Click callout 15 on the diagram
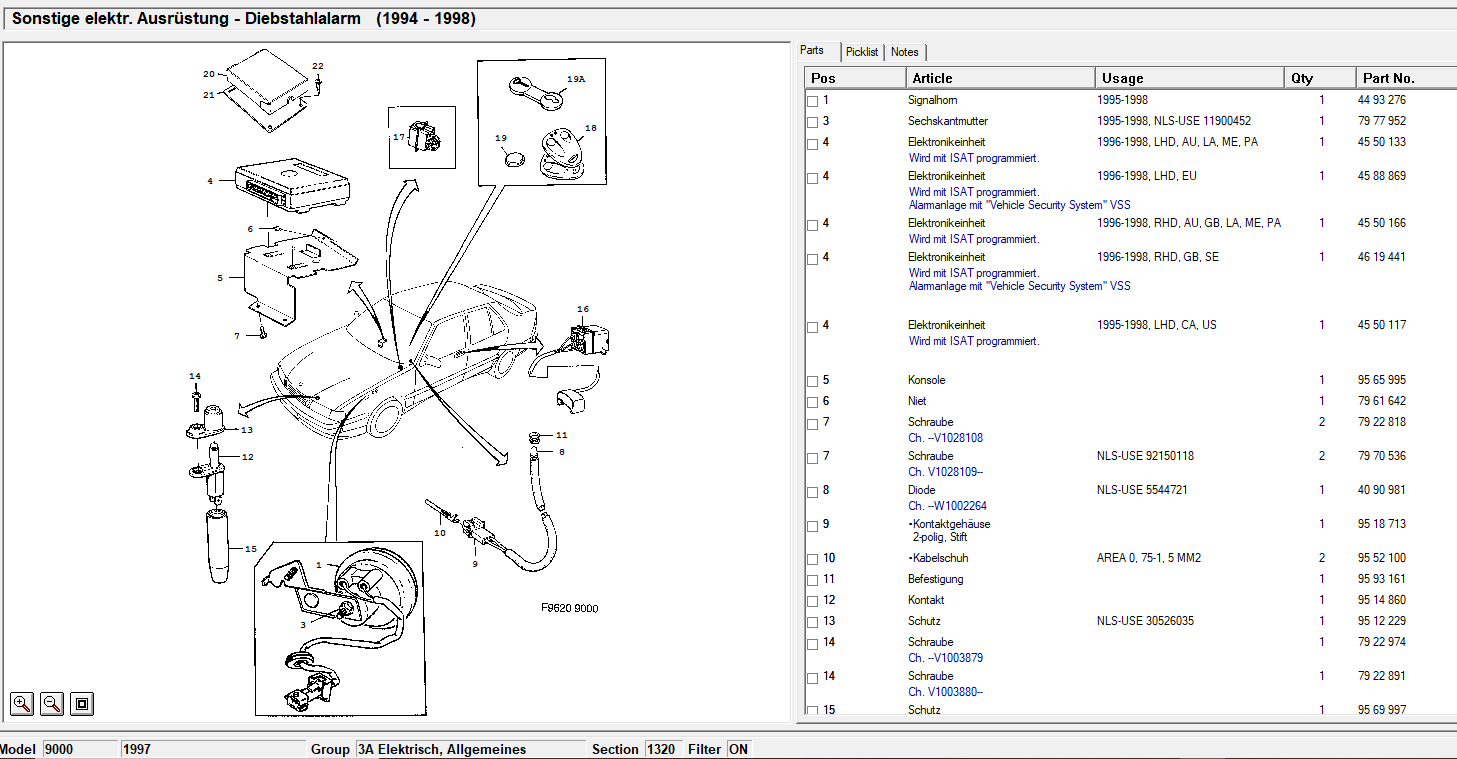 coord(250,548)
